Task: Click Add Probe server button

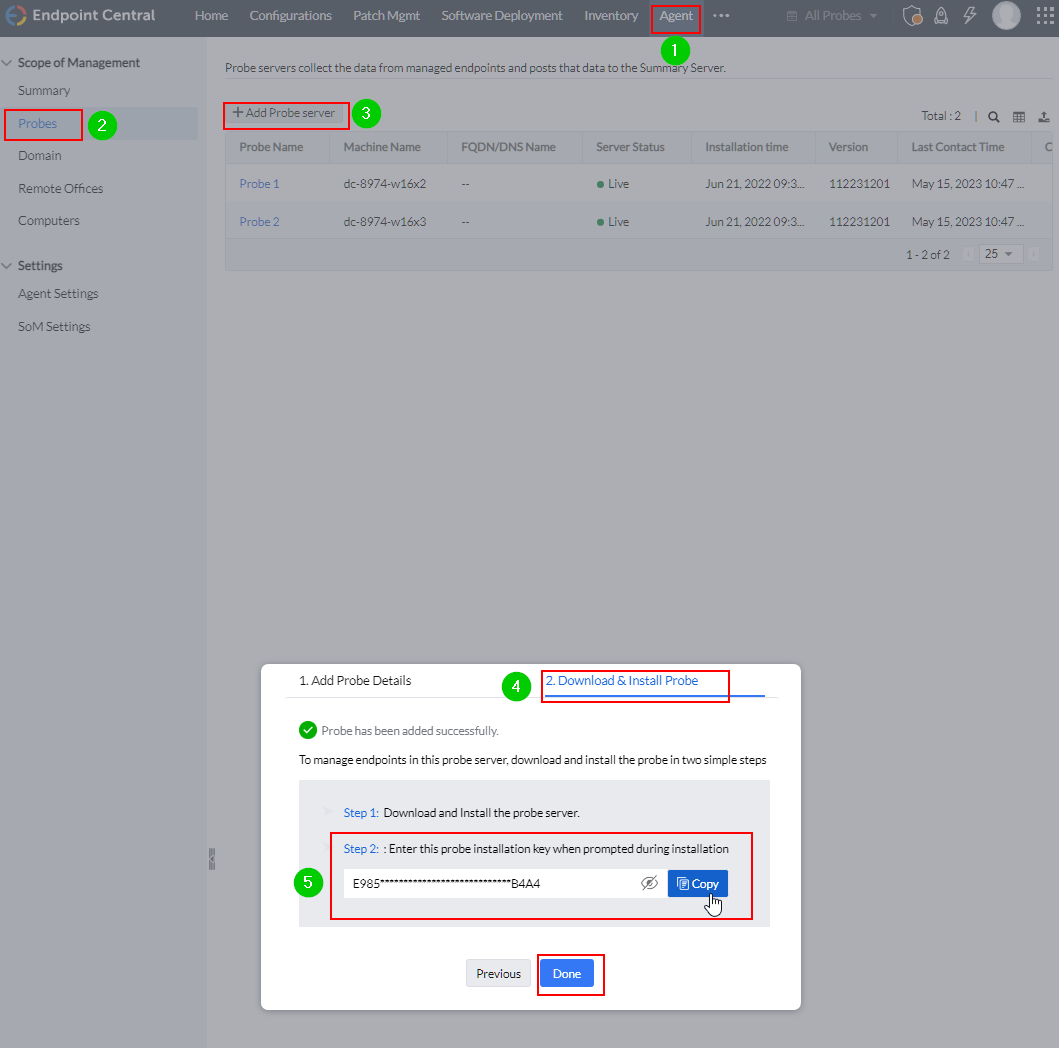Action: [284, 113]
